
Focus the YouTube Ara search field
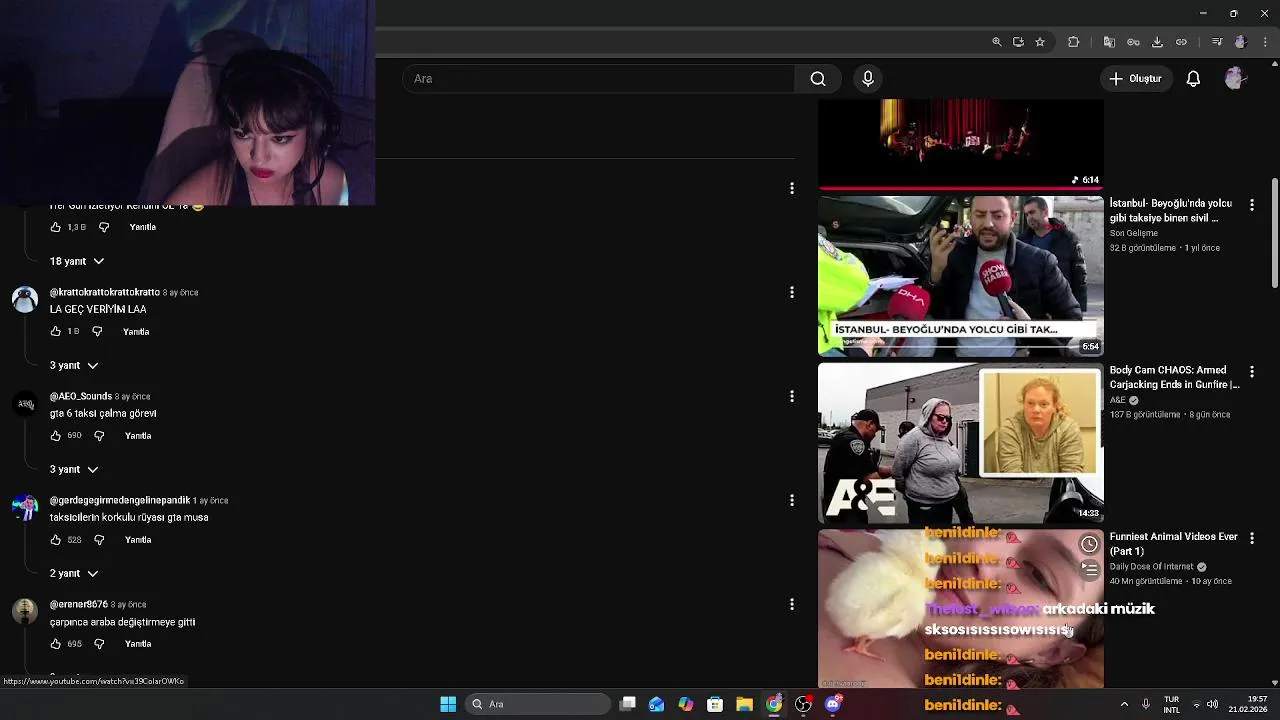coord(600,79)
